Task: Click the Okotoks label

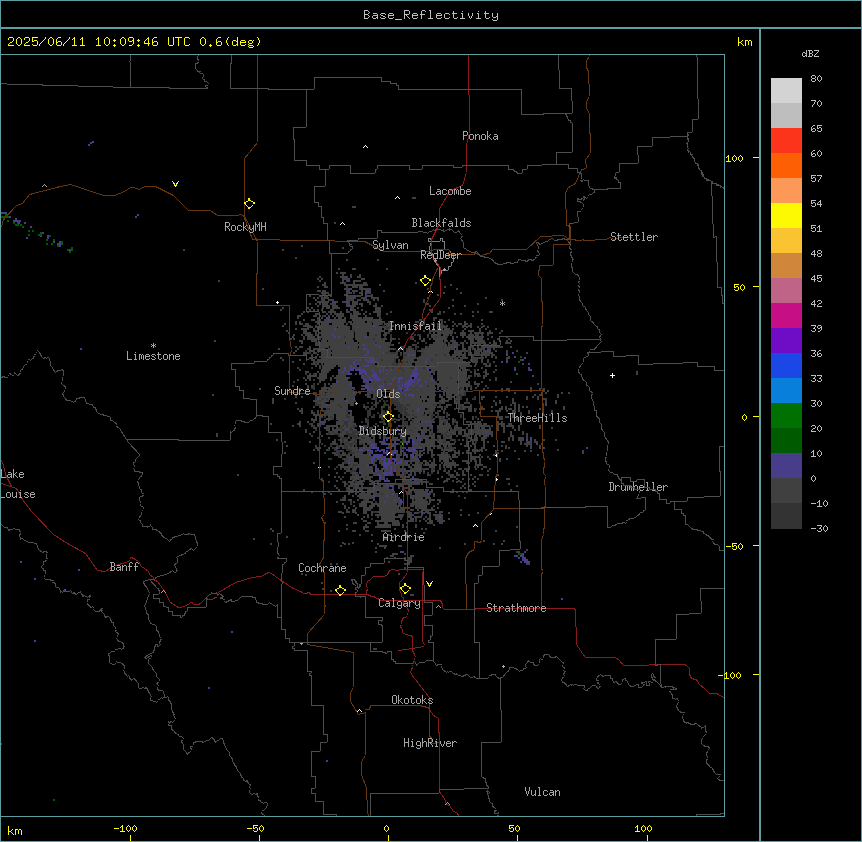Action: coord(412,700)
